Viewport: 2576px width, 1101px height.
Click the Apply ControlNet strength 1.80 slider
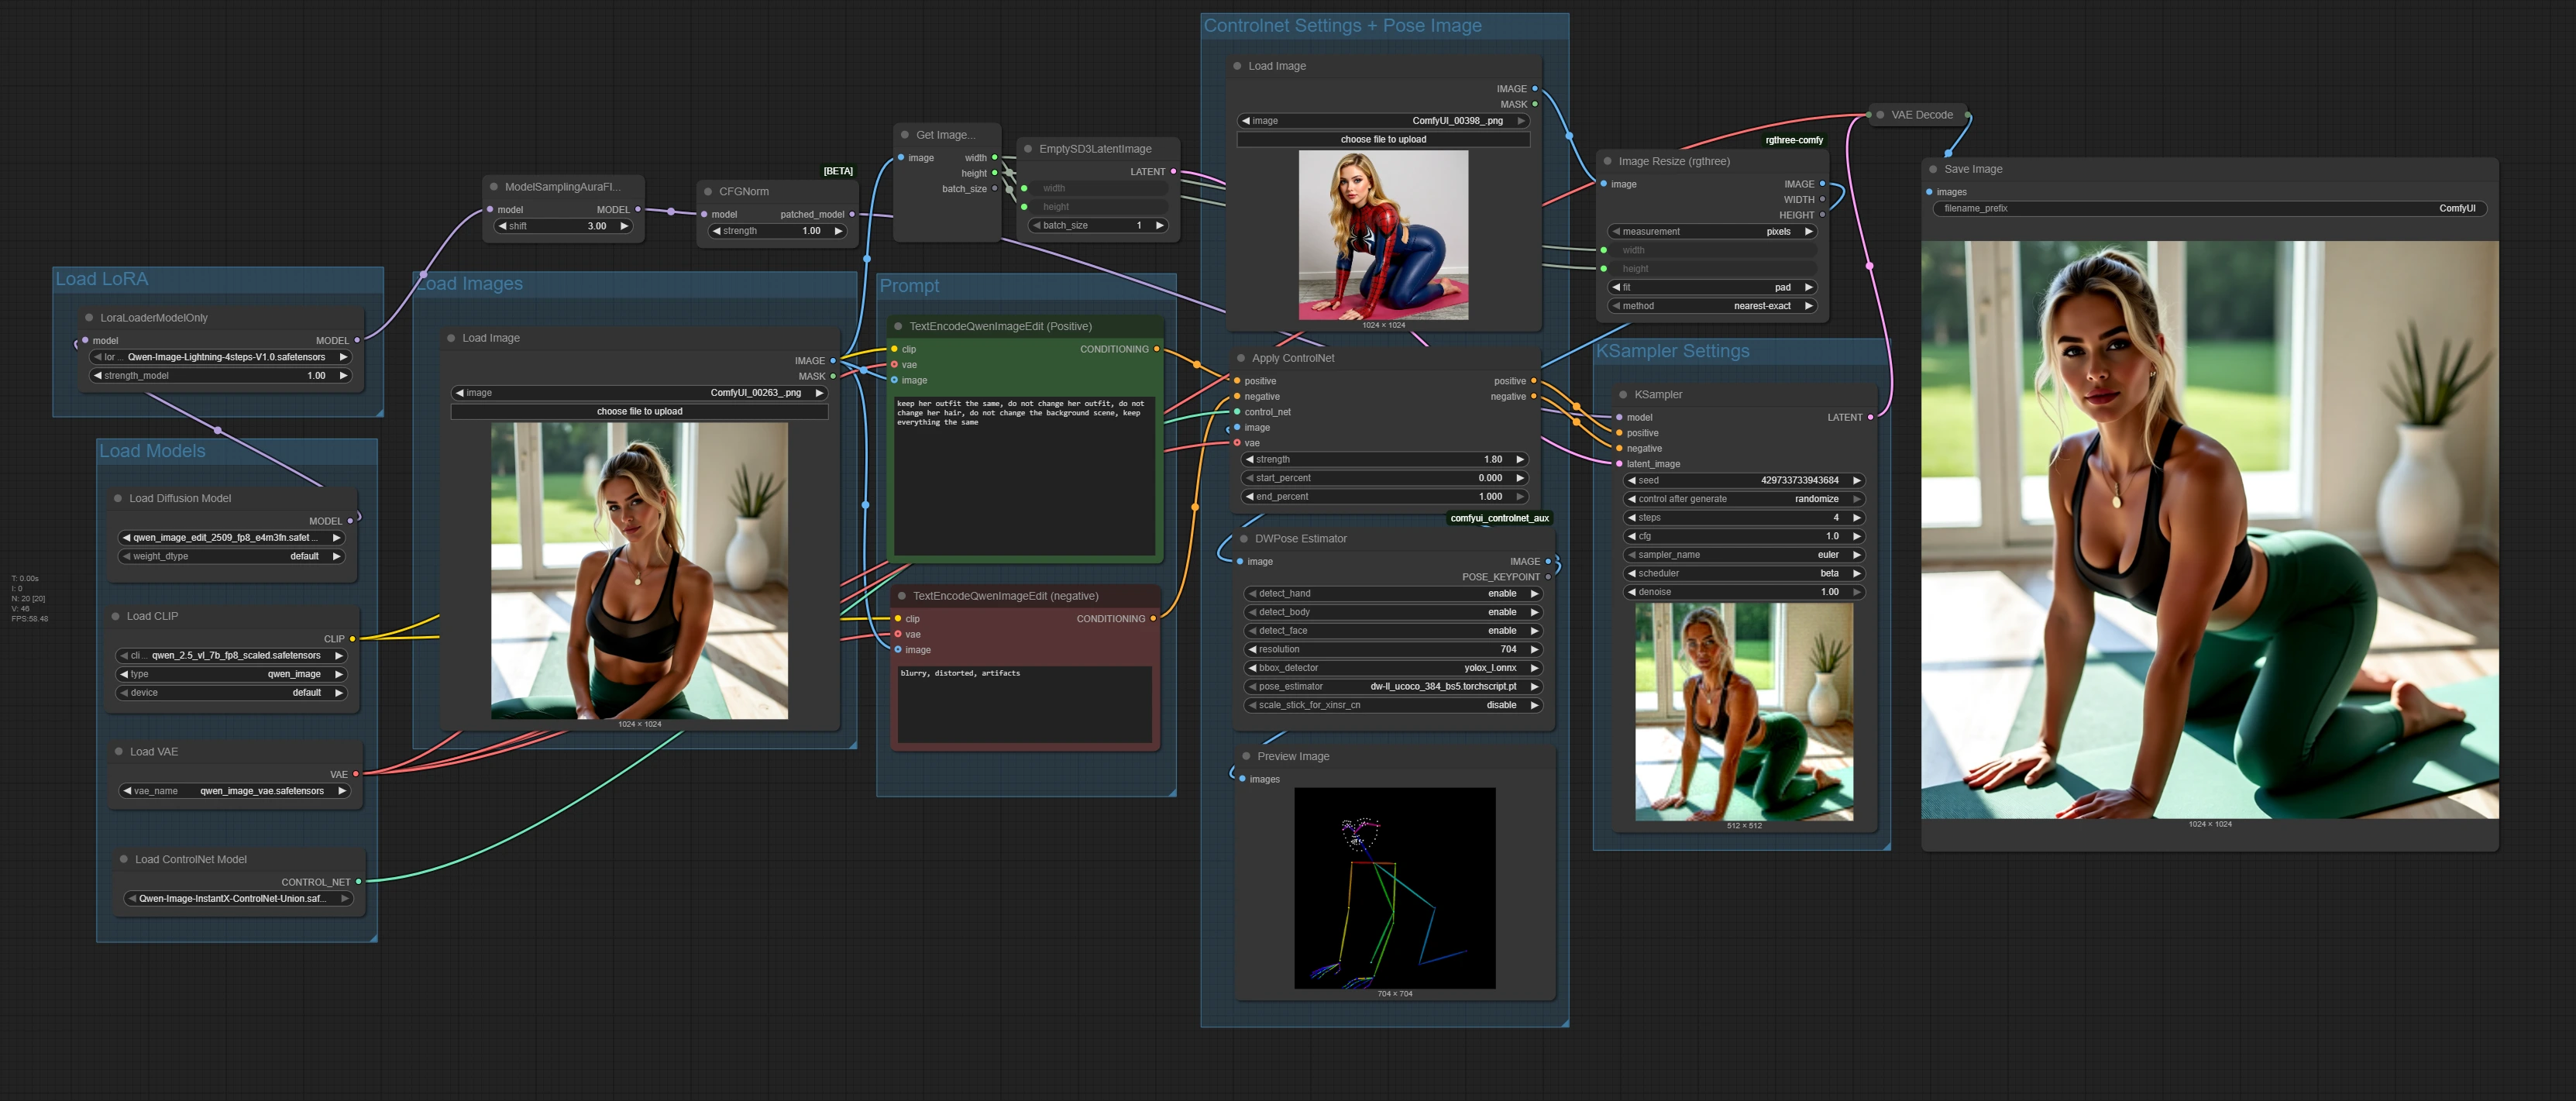1385,460
